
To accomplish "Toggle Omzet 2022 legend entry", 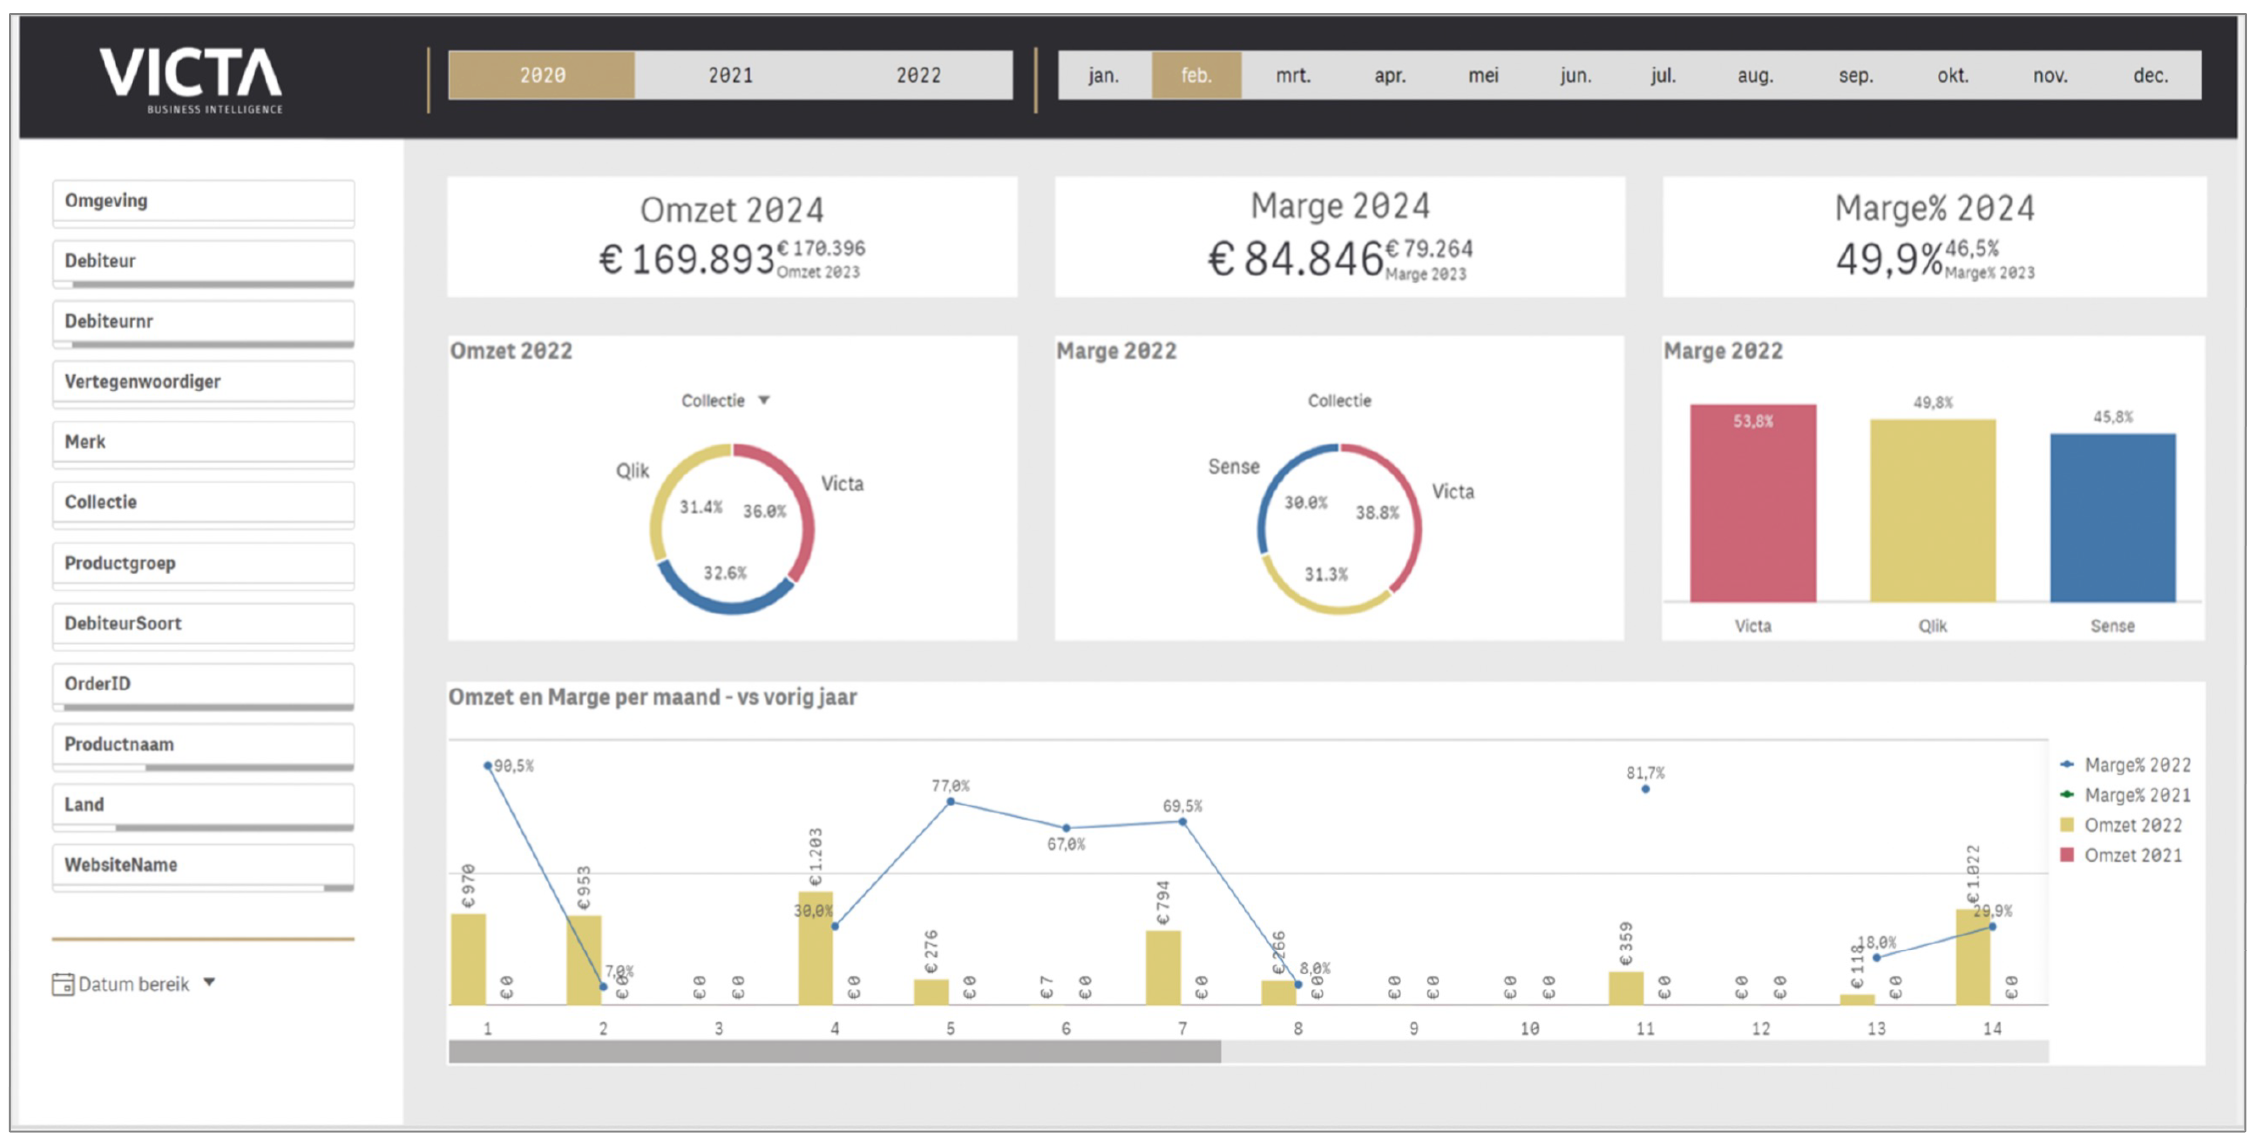I will 2121,825.
